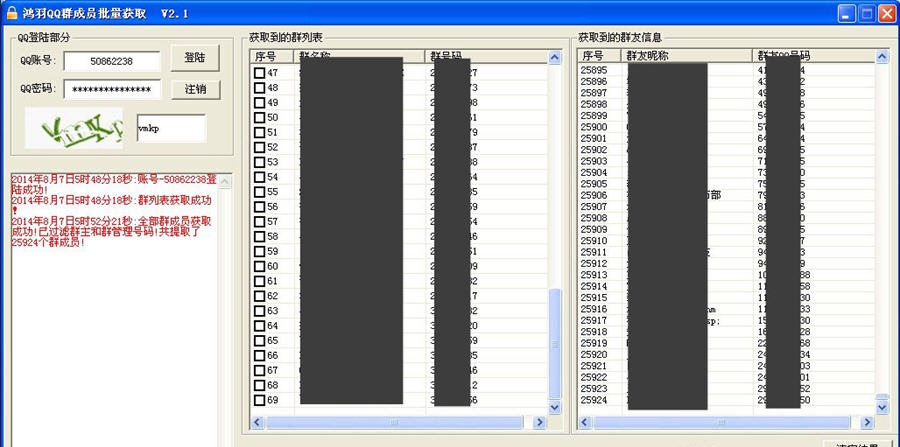Select member row 25911
Screen dimensions: 900x447
[x=727, y=252]
